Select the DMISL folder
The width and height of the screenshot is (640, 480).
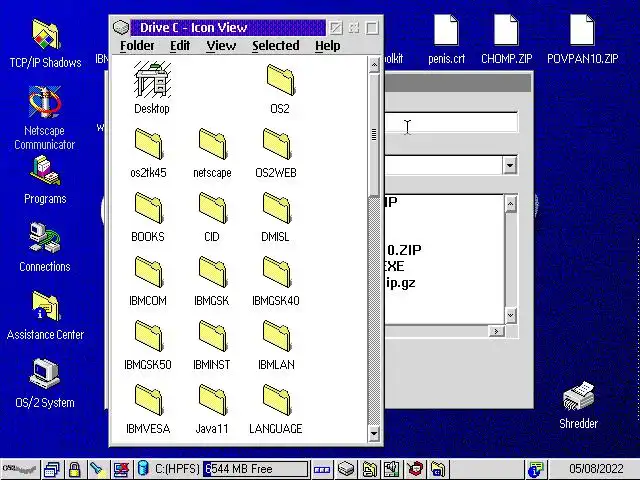tap(276, 208)
